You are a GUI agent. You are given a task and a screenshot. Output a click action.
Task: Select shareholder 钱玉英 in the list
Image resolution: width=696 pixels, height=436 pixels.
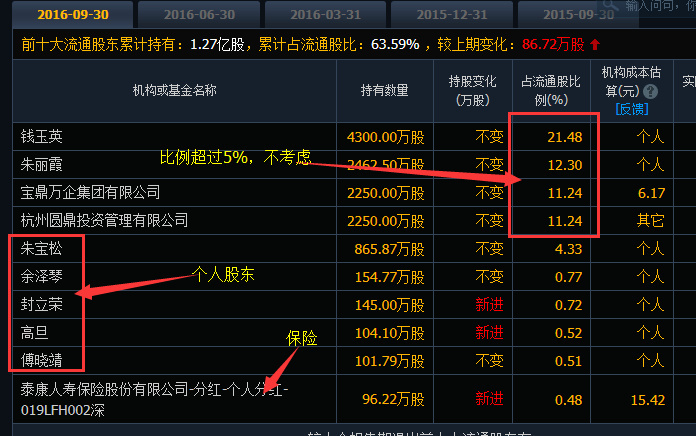coord(42,136)
